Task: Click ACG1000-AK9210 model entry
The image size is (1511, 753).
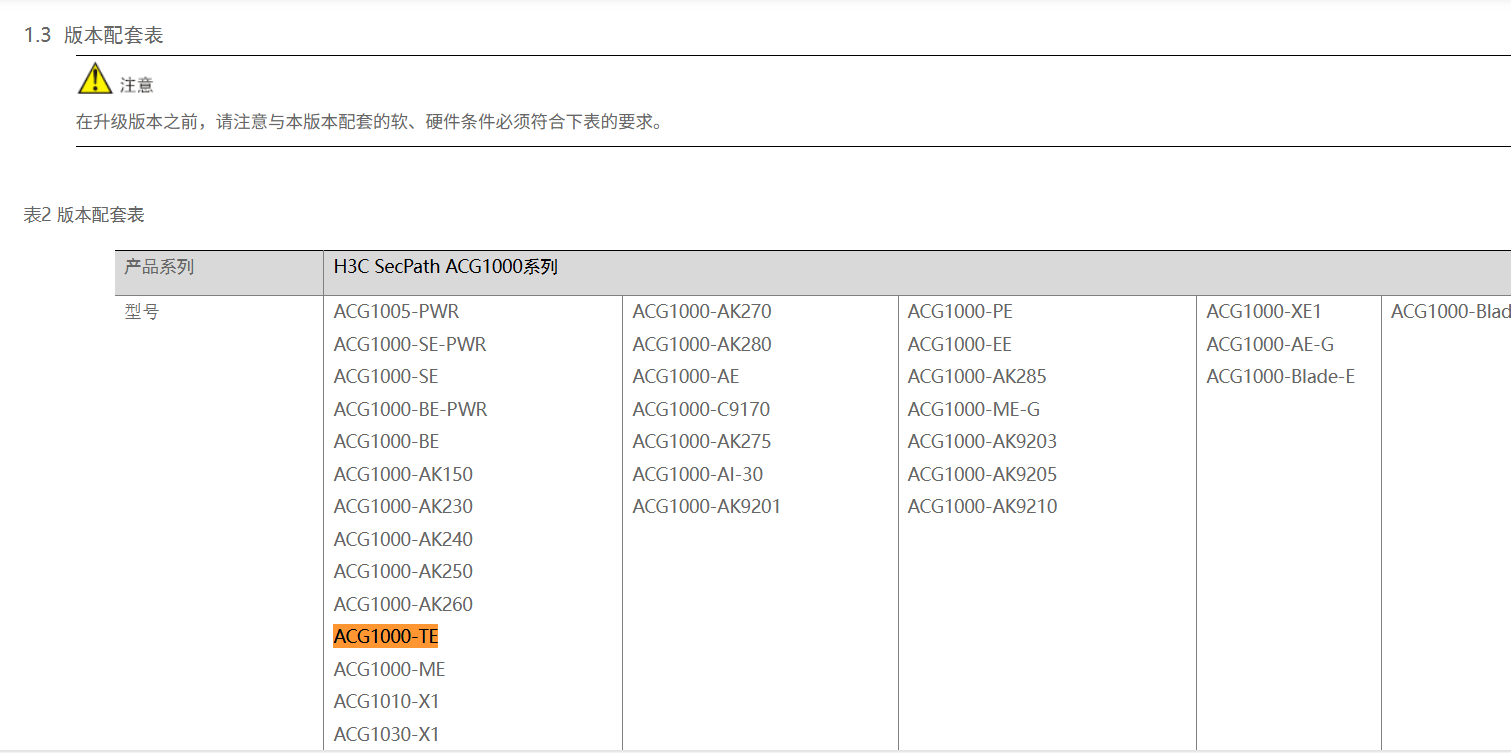Action: coord(982,506)
